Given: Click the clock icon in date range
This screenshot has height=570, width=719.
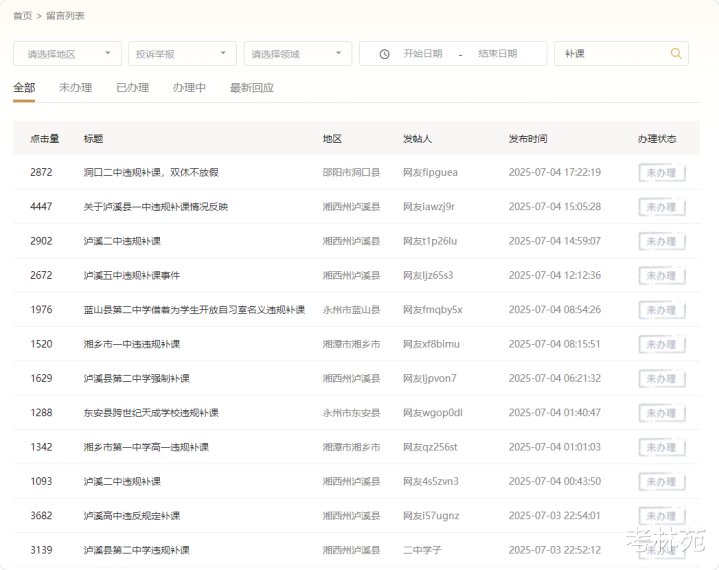Looking at the screenshot, I should 384,54.
